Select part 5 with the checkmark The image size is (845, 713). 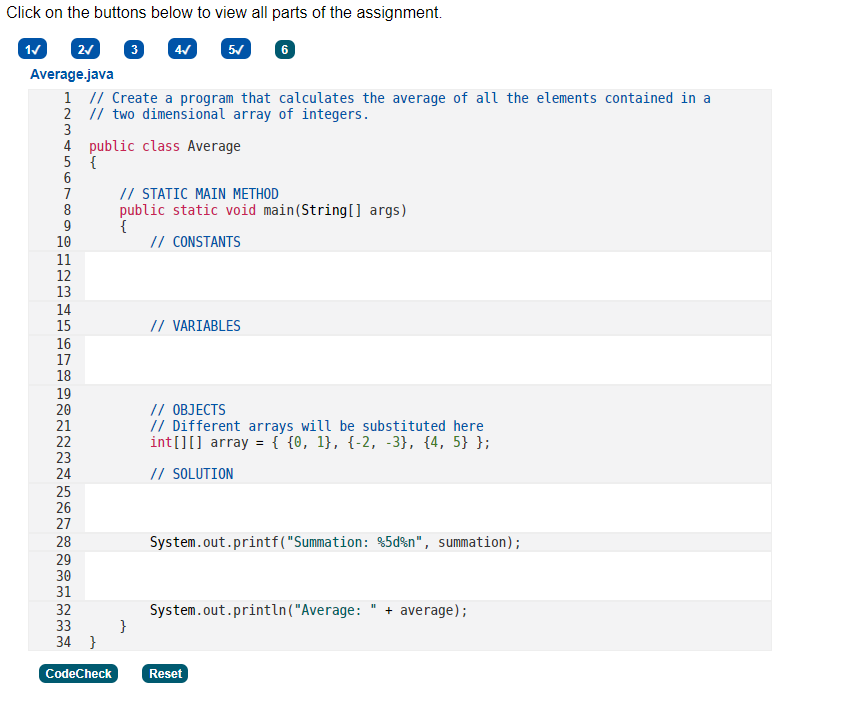[x=235, y=48]
